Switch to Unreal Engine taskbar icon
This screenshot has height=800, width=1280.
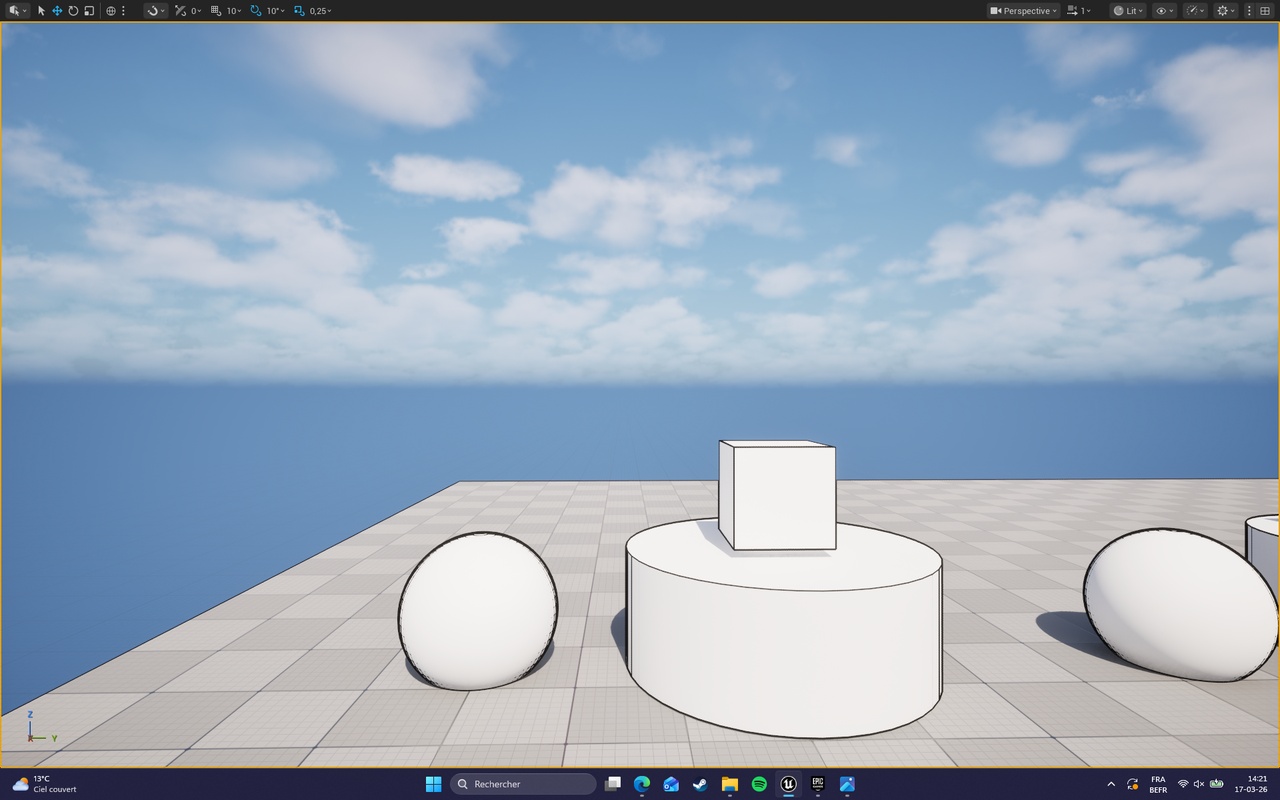click(788, 784)
